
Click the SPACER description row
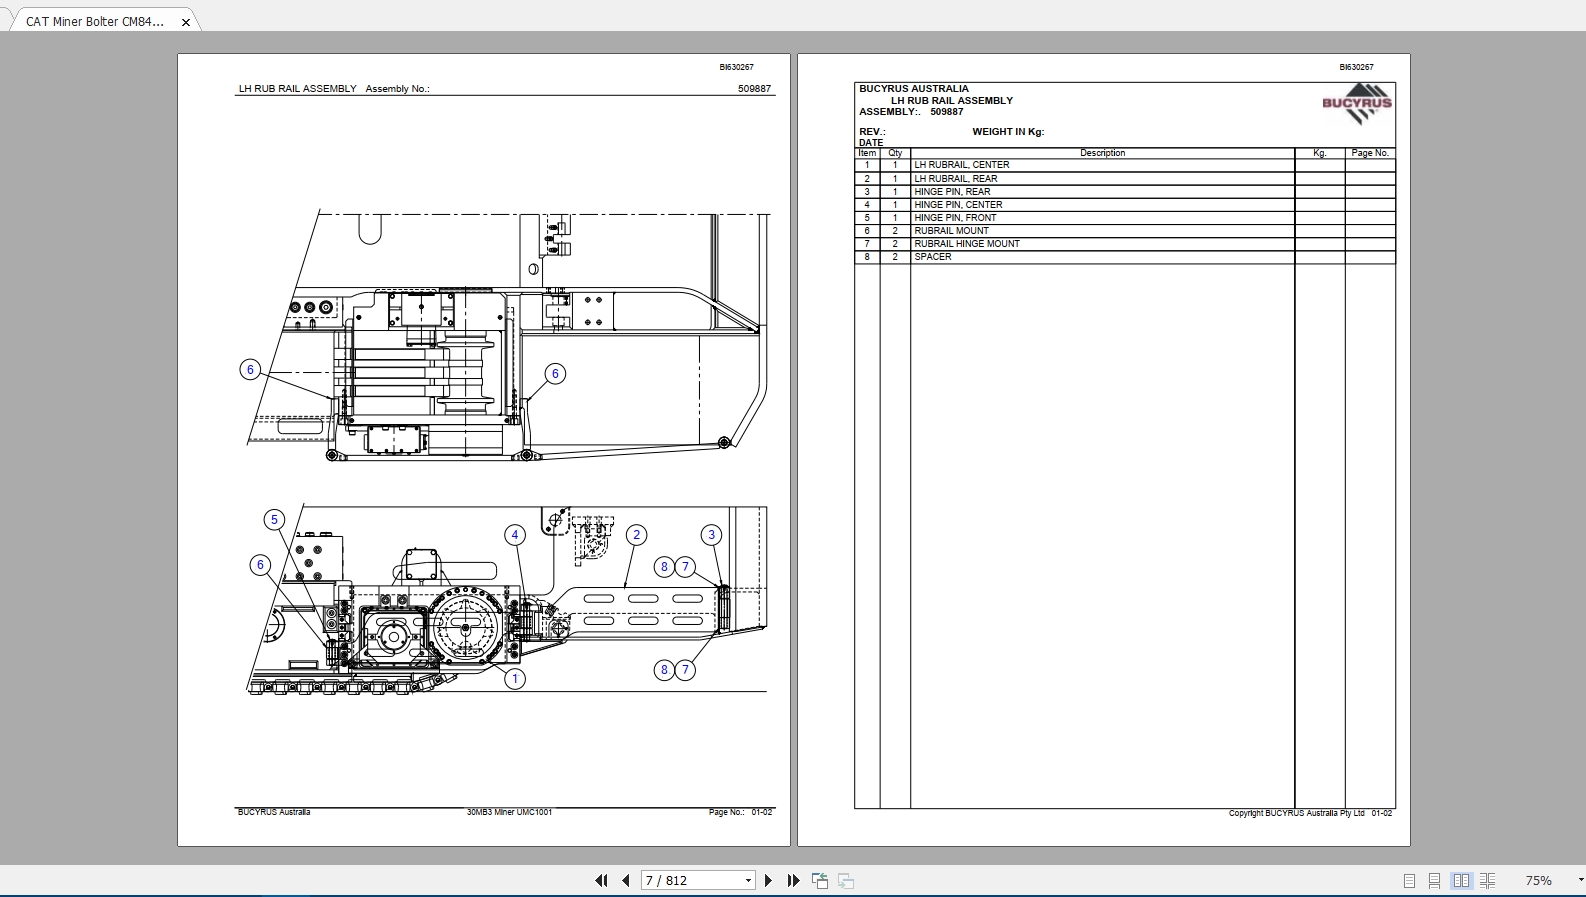point(1125,257)
